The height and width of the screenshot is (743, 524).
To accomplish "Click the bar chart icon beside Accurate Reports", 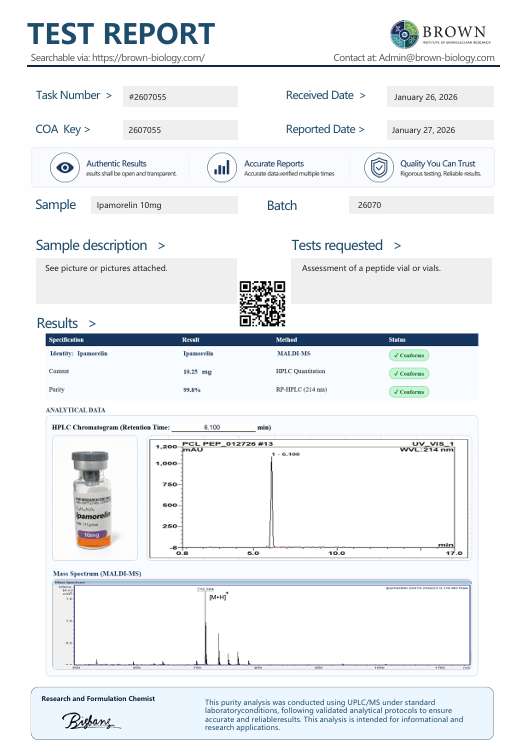I will click(x=222, y=167).
